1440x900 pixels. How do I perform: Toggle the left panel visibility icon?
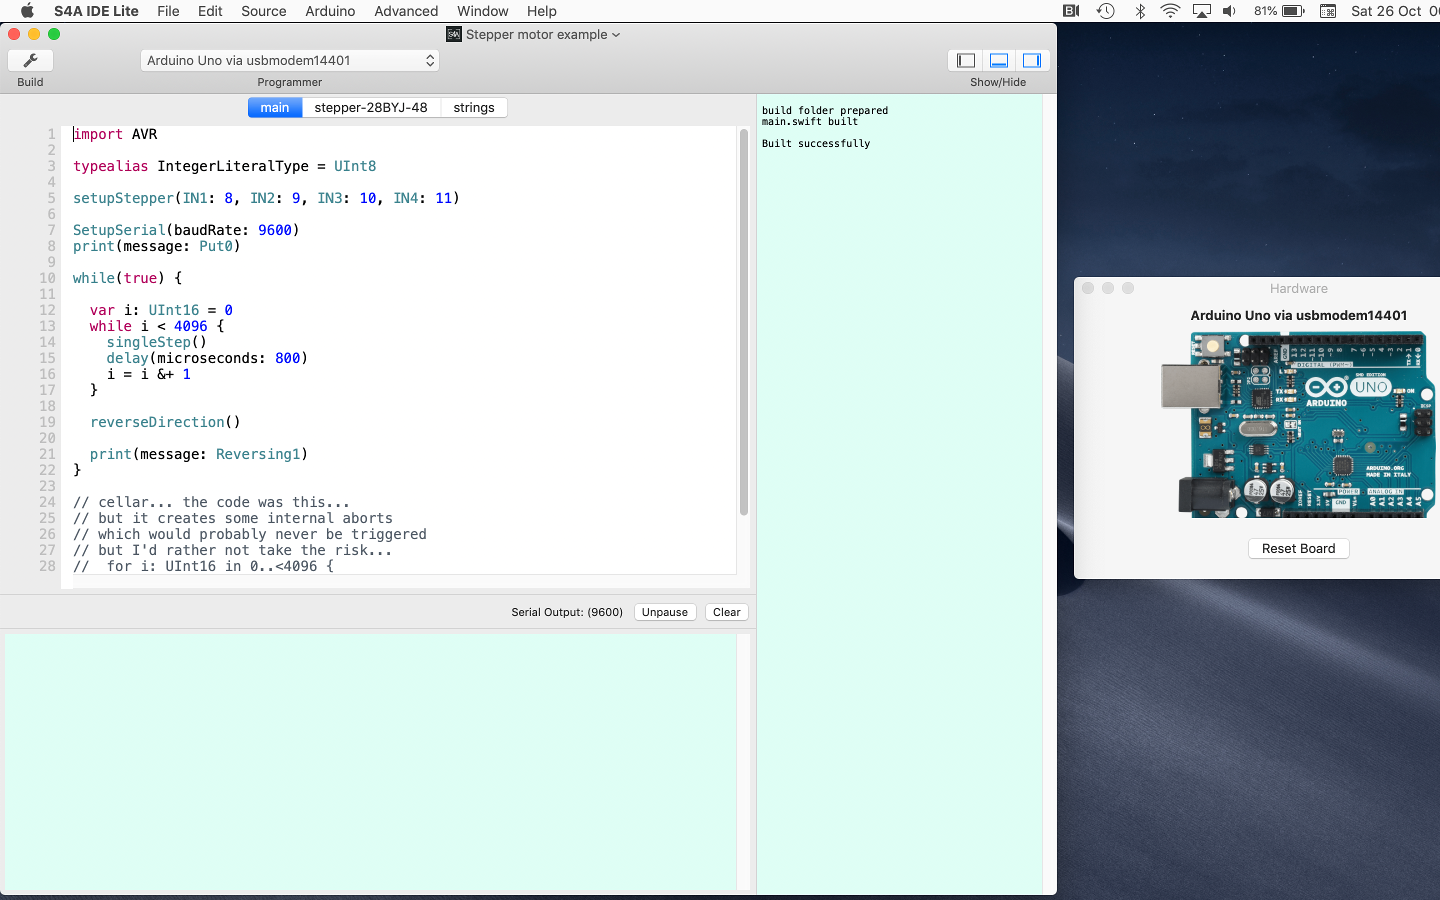[965, 60]
